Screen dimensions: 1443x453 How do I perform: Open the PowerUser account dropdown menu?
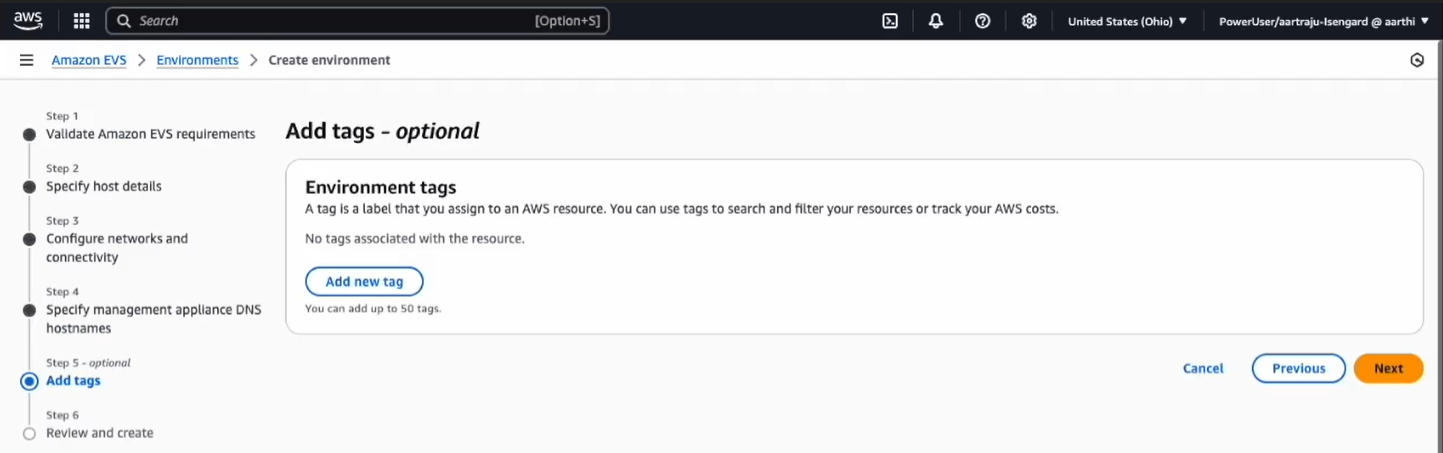pos(1324,21)
